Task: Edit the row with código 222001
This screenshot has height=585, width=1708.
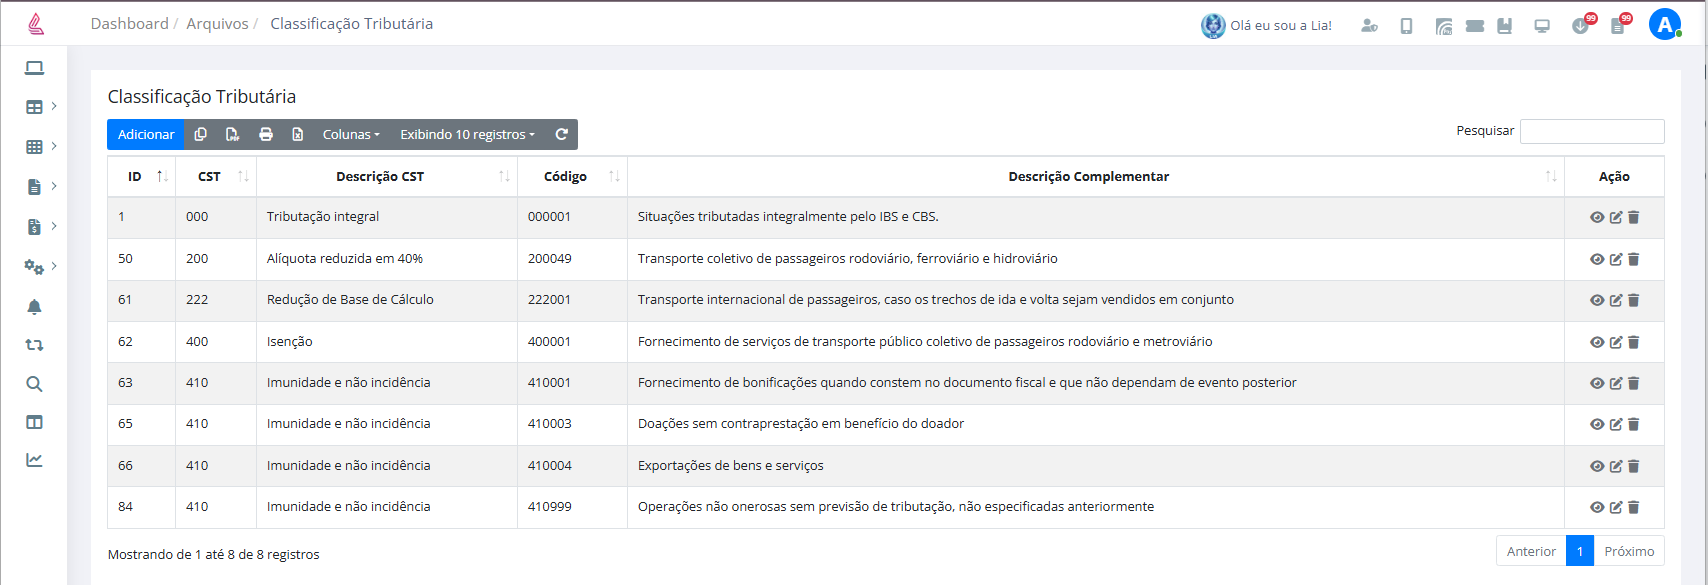Action: [1615, 300]
